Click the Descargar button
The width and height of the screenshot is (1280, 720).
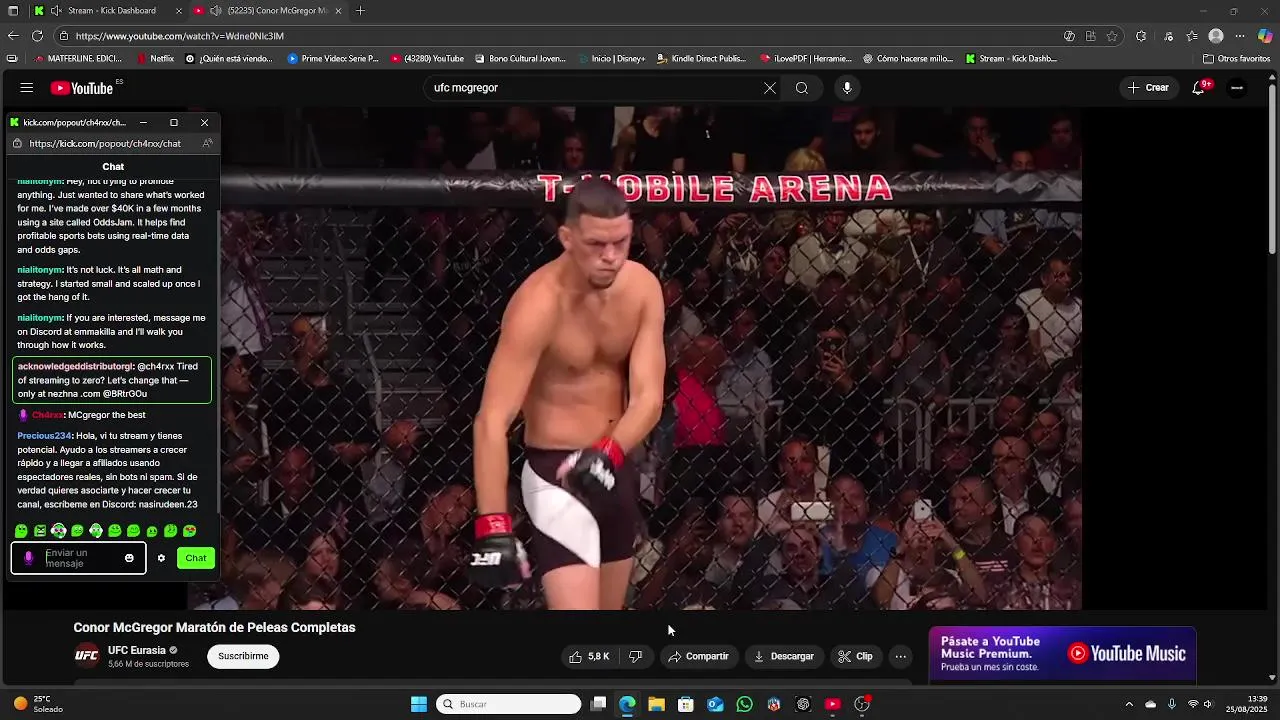click(x=784, y=656)
